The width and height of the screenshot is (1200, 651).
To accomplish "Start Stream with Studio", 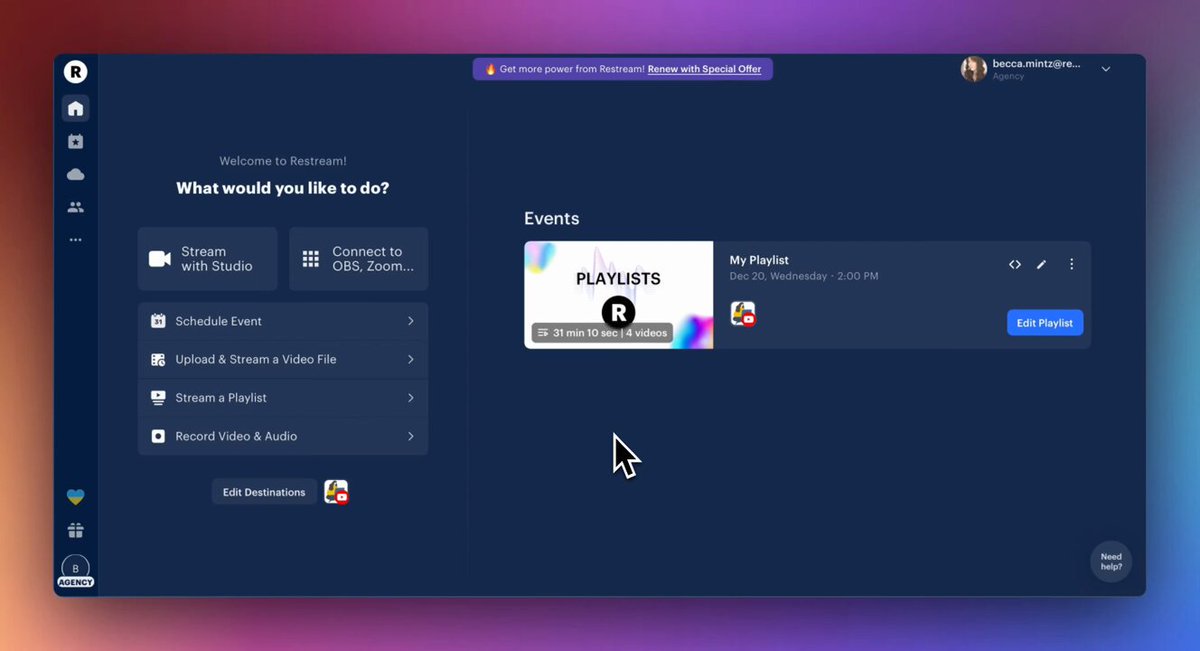I will pyautogui.click(x=208, y=259).
